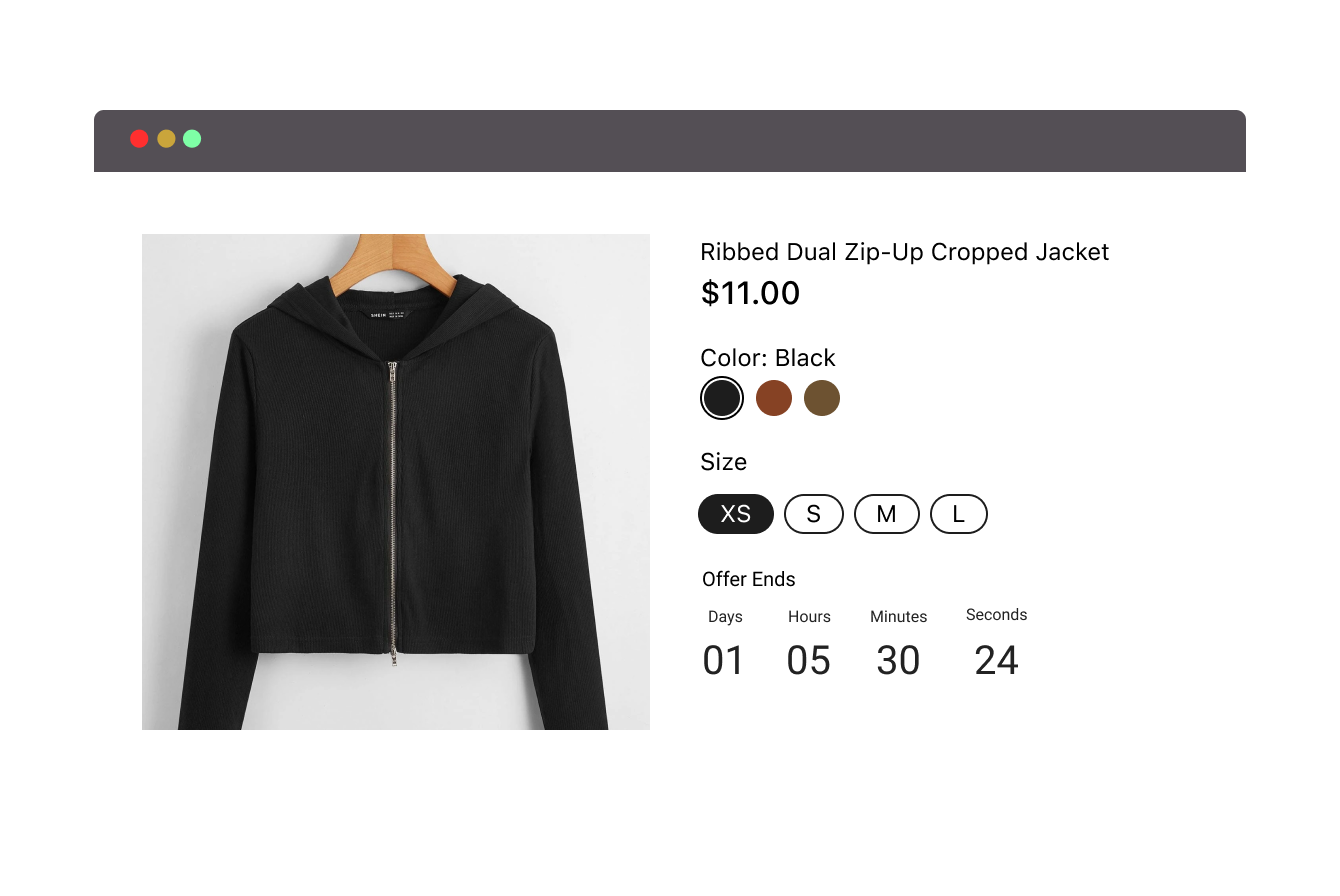The width and height of the screenshot is (1340, 896).
Task: Click the yellow window dot
Action: [x=166, y=139]
